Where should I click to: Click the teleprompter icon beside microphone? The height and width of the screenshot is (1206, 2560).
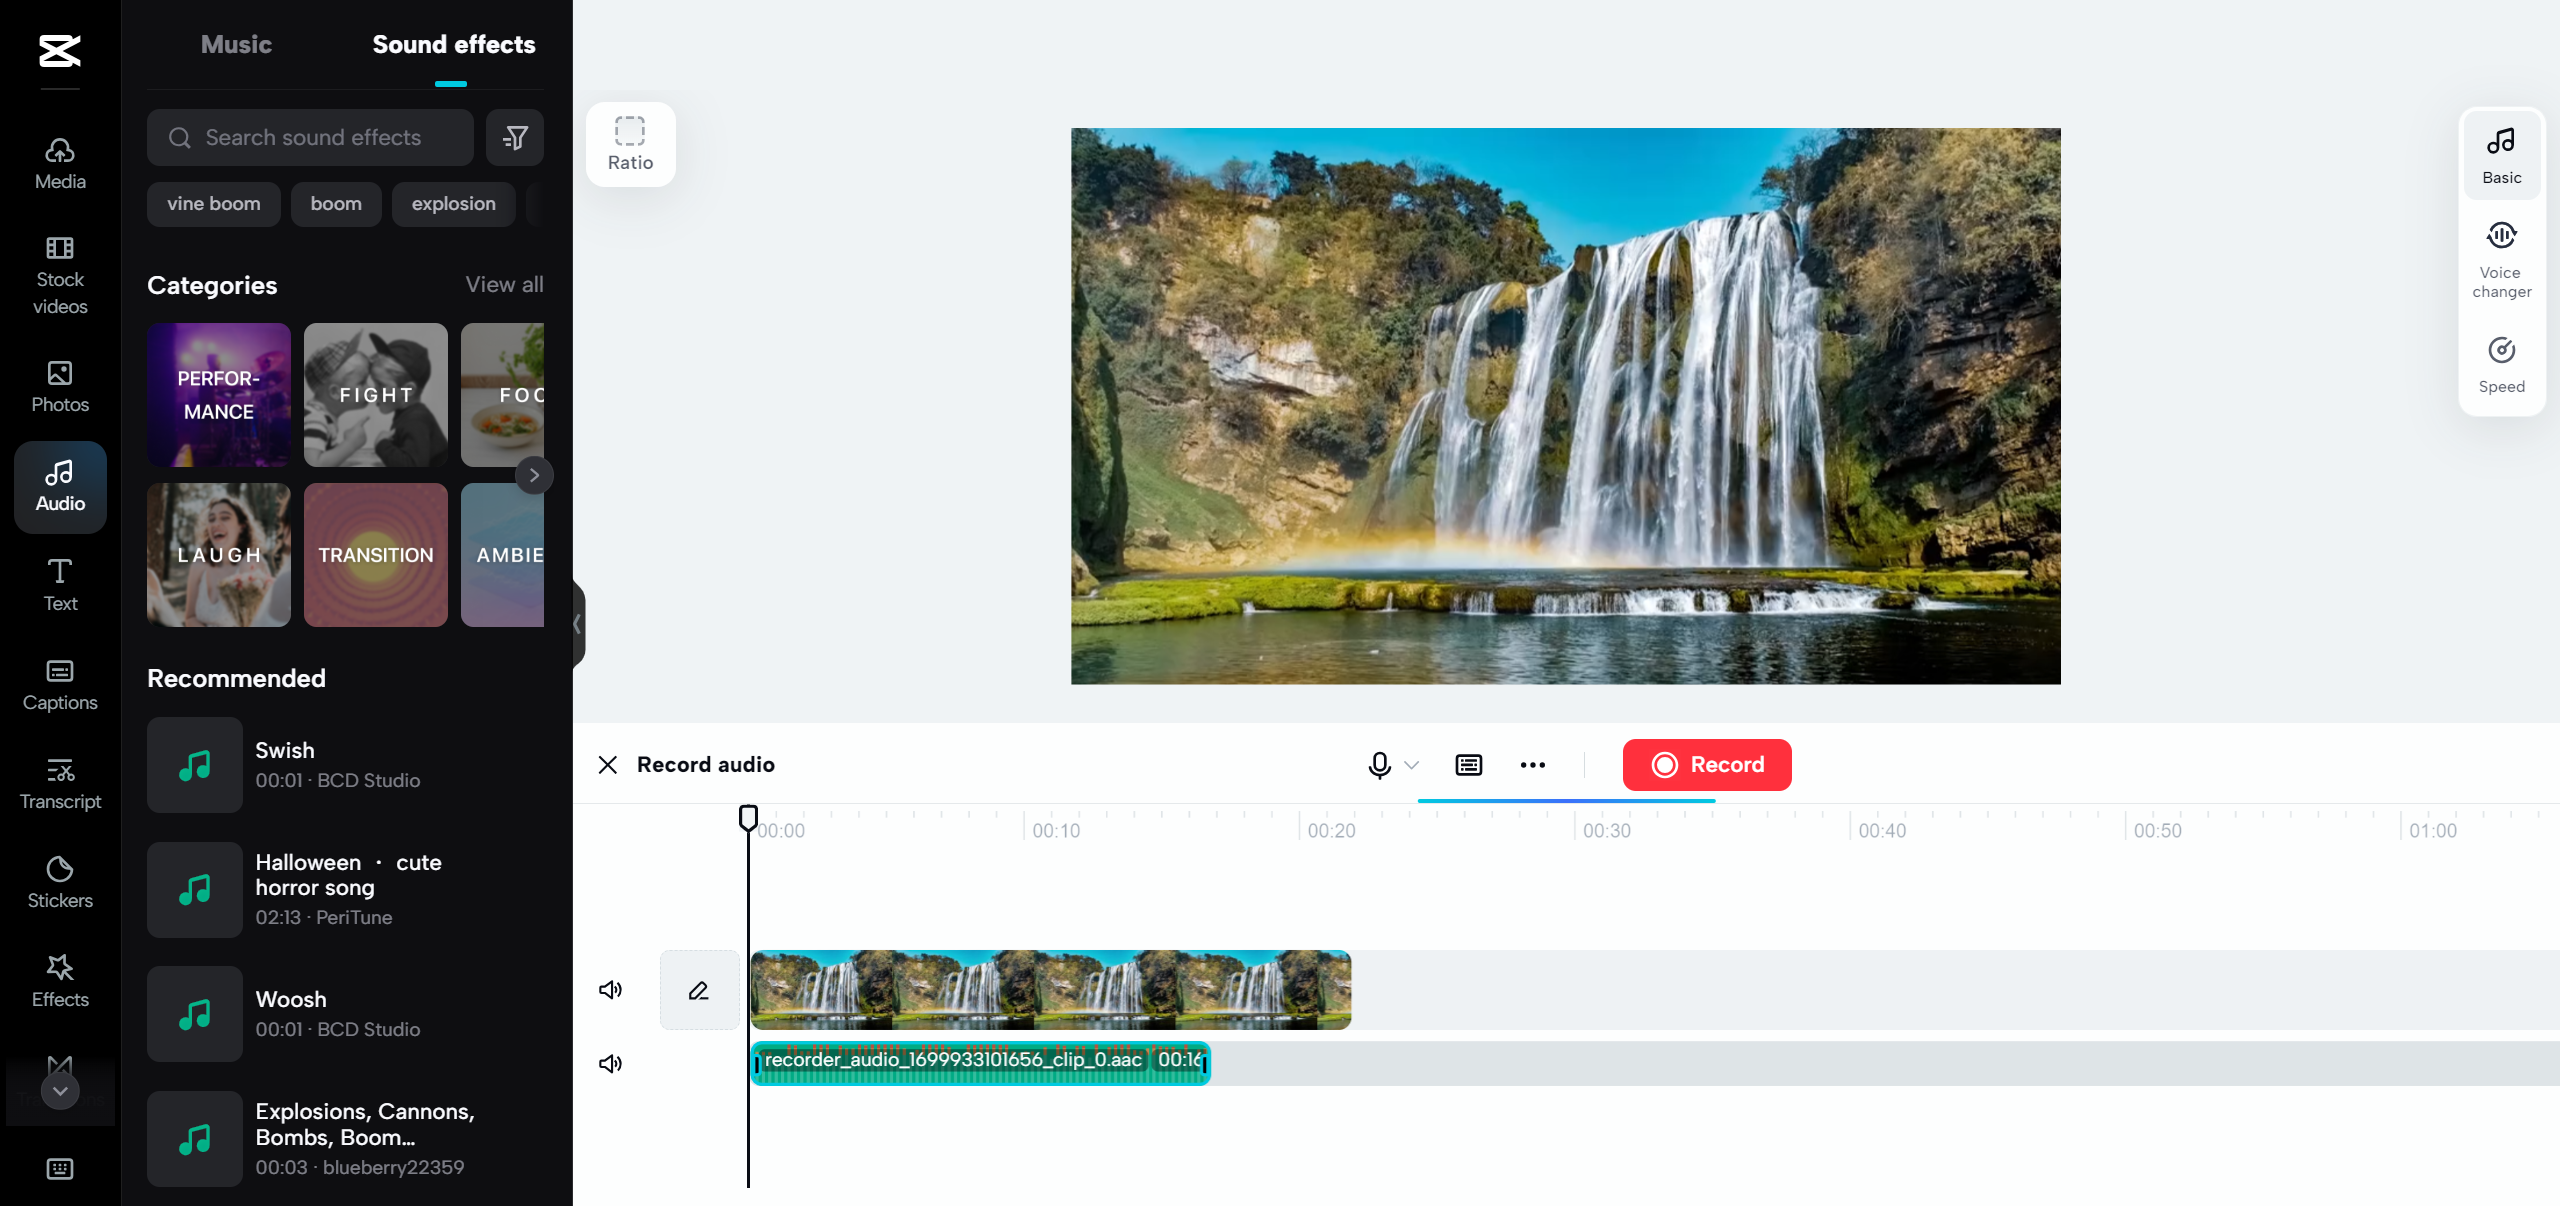[x=1468, y=765]
